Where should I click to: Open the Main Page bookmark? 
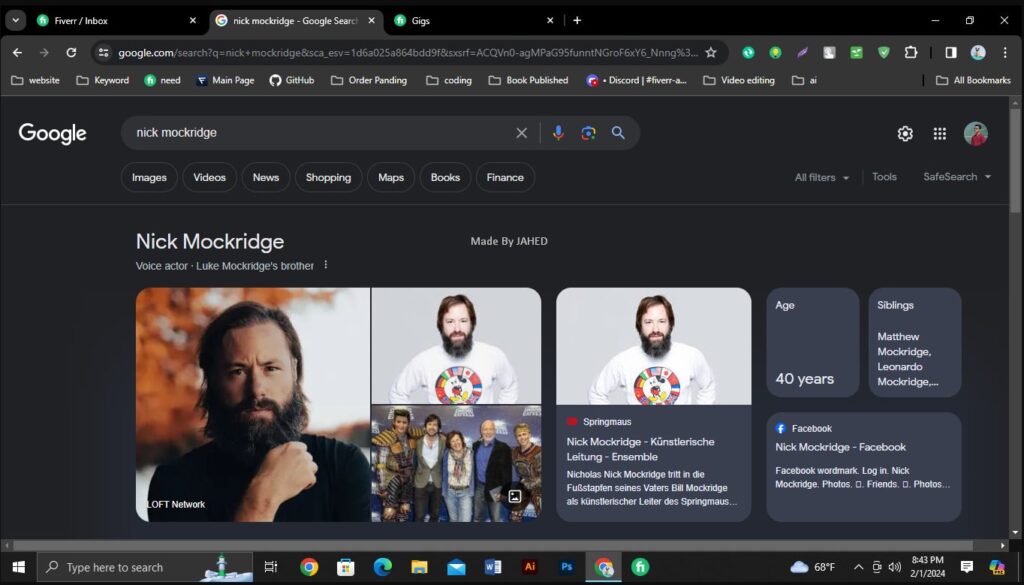[x=225, y=80]
